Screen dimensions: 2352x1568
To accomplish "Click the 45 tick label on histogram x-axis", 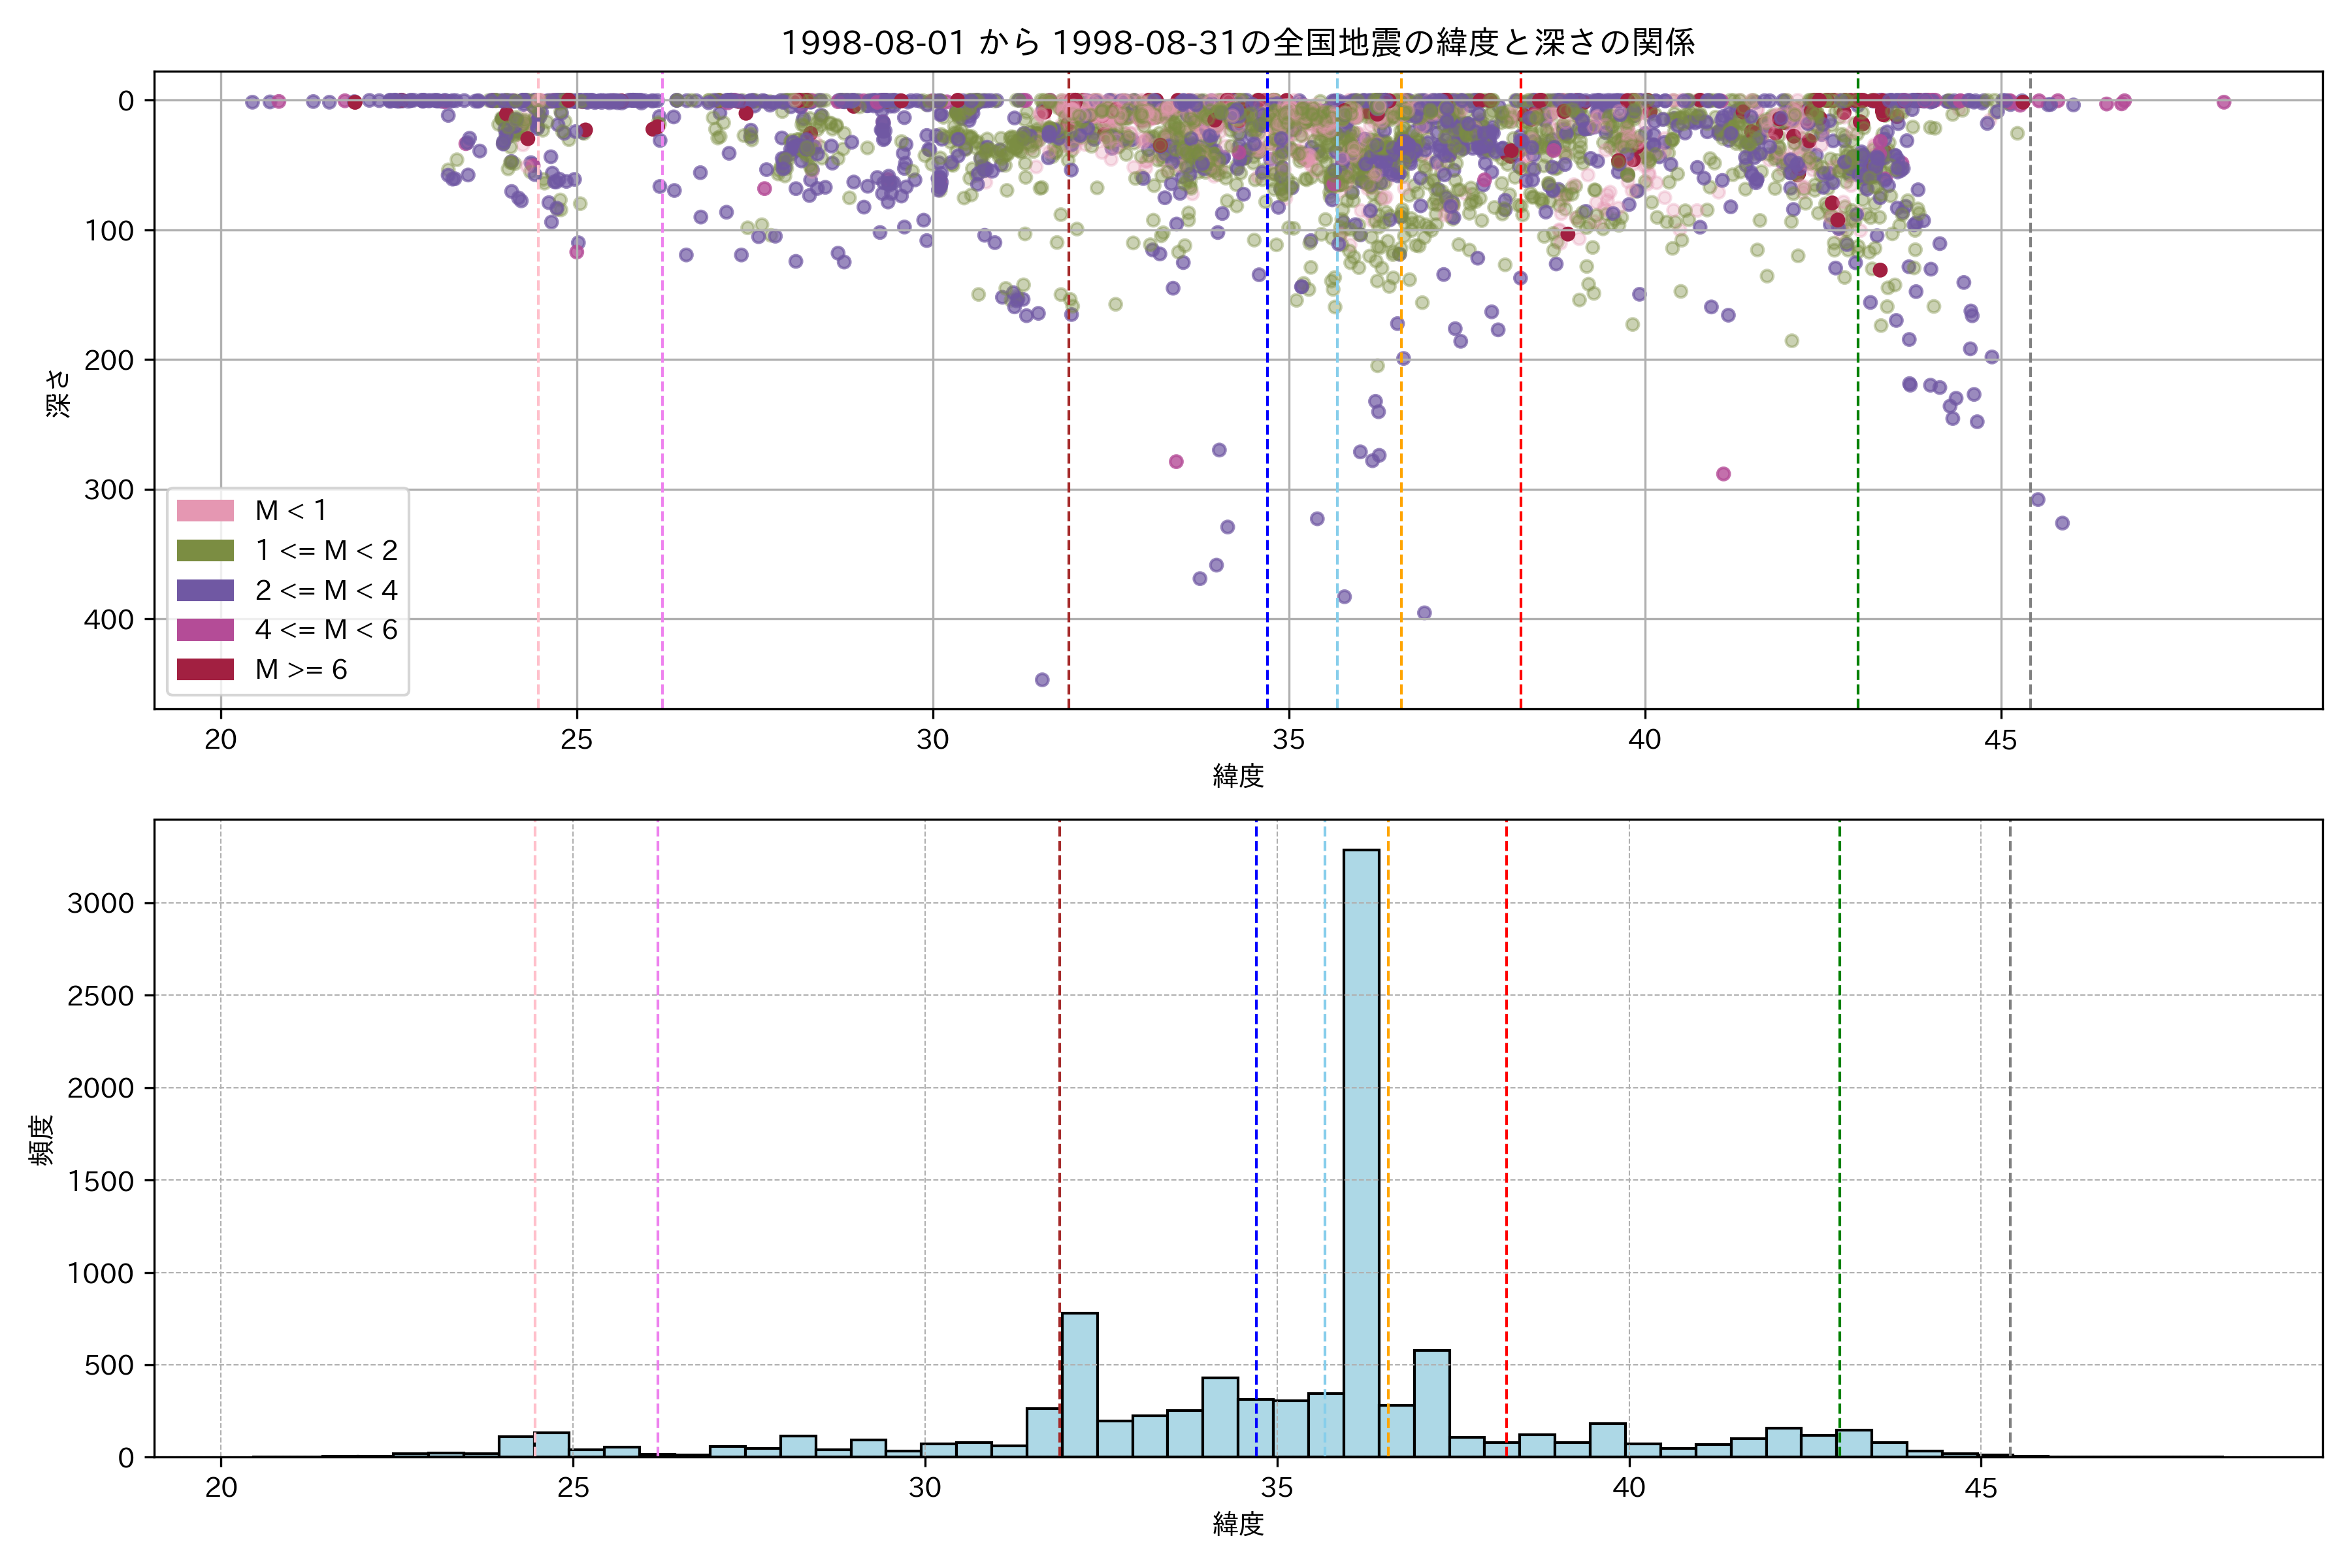I will coord(1980,1489).
